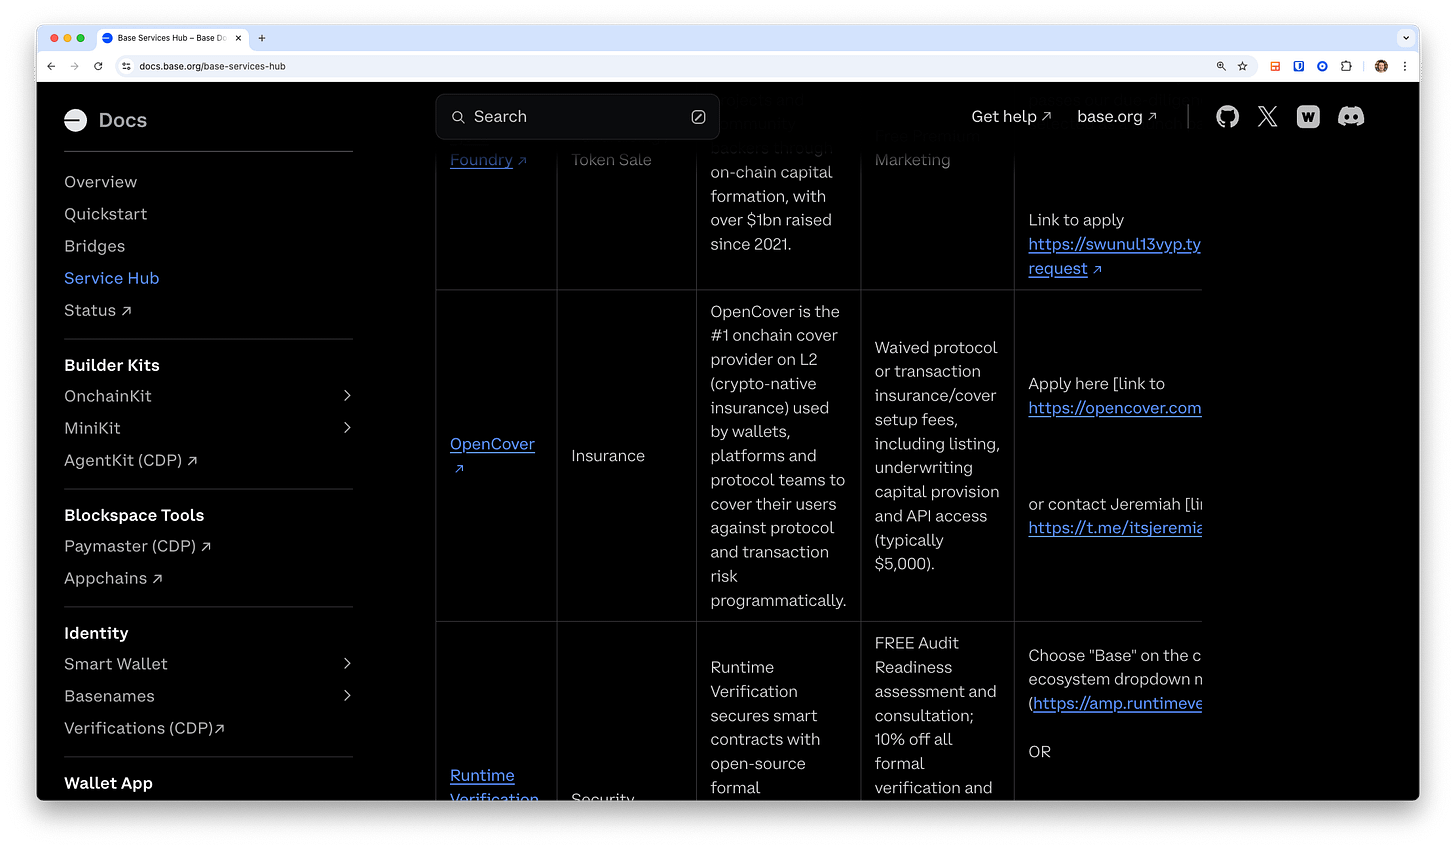Click external arrow icon below OpenCover link
Image resolution: width=1456 pixels, height=849 pixels.
click(459, 468)
